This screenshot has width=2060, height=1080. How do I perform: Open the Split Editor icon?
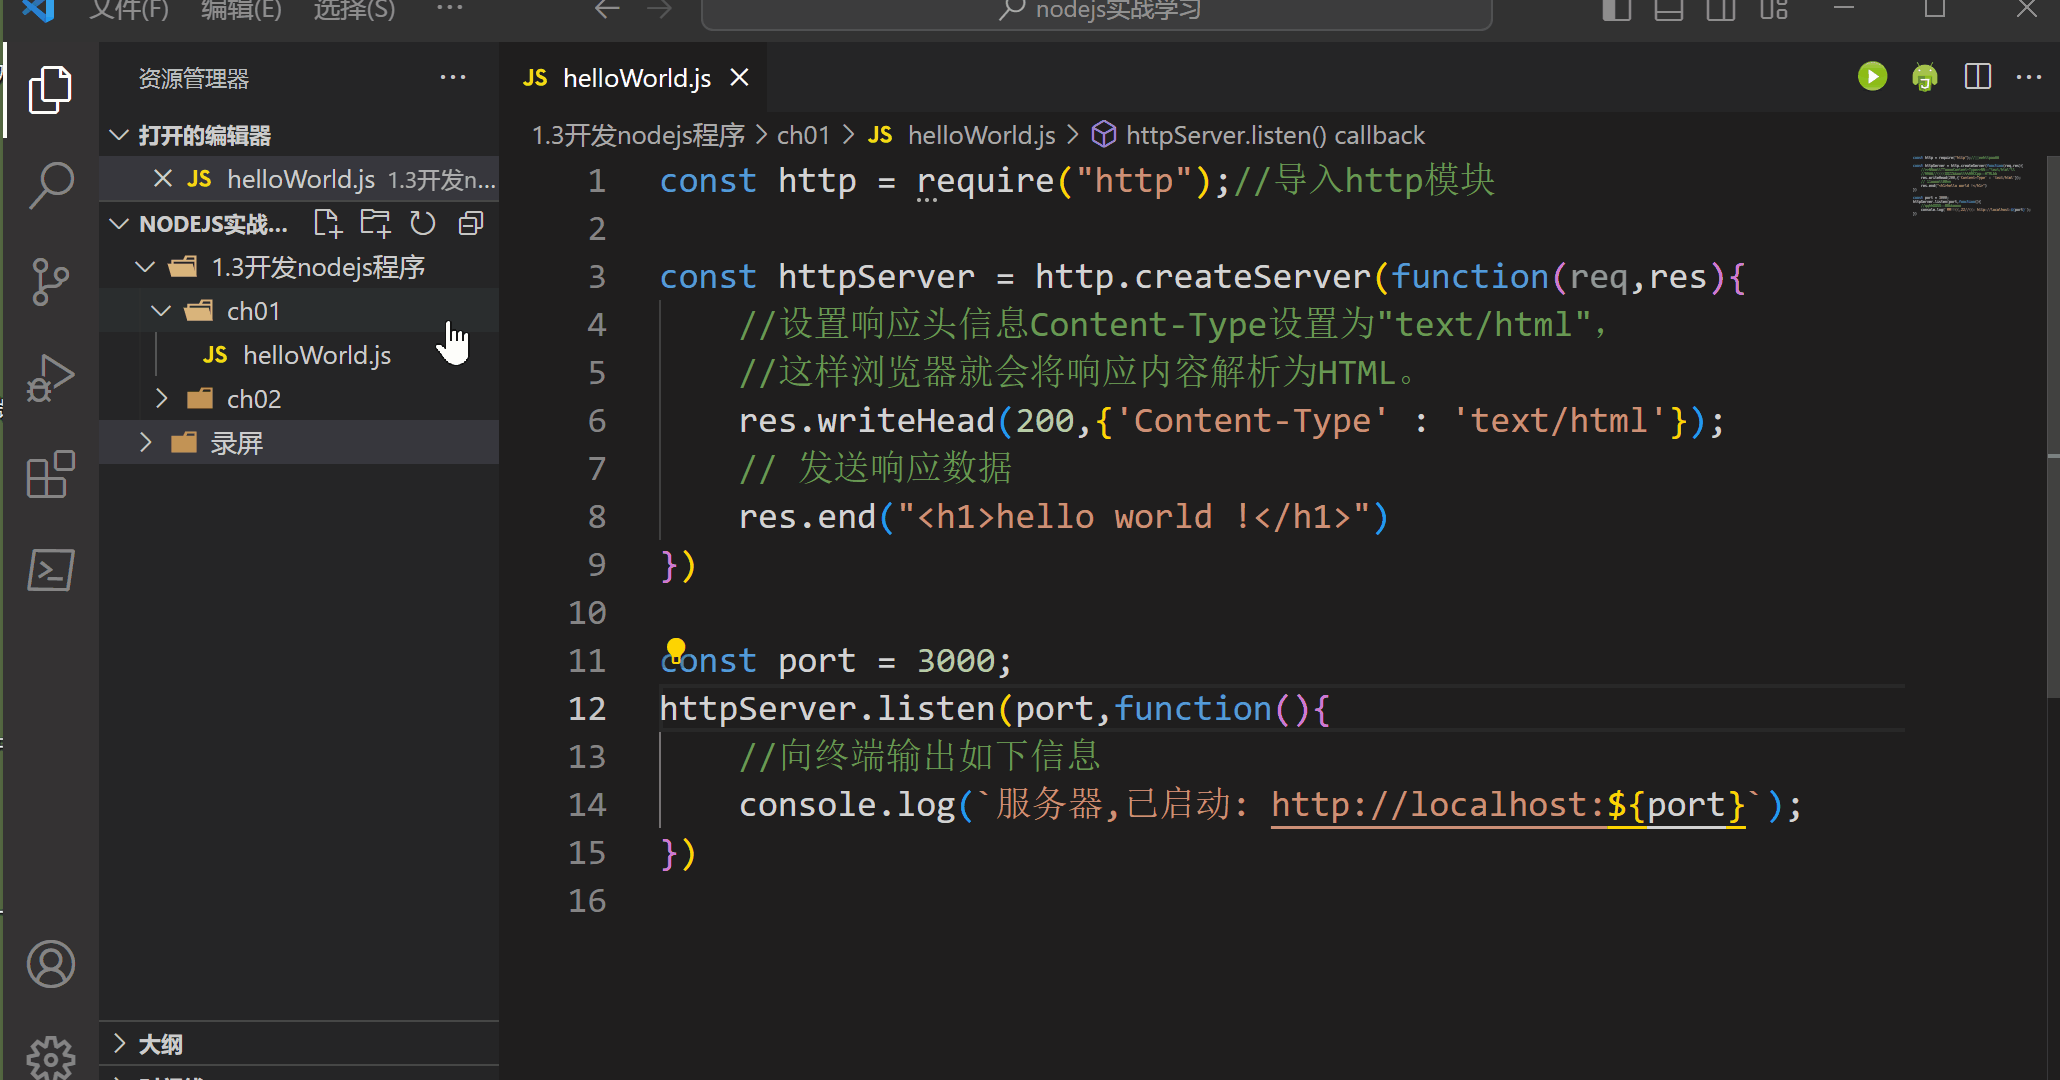[1977, 76]
